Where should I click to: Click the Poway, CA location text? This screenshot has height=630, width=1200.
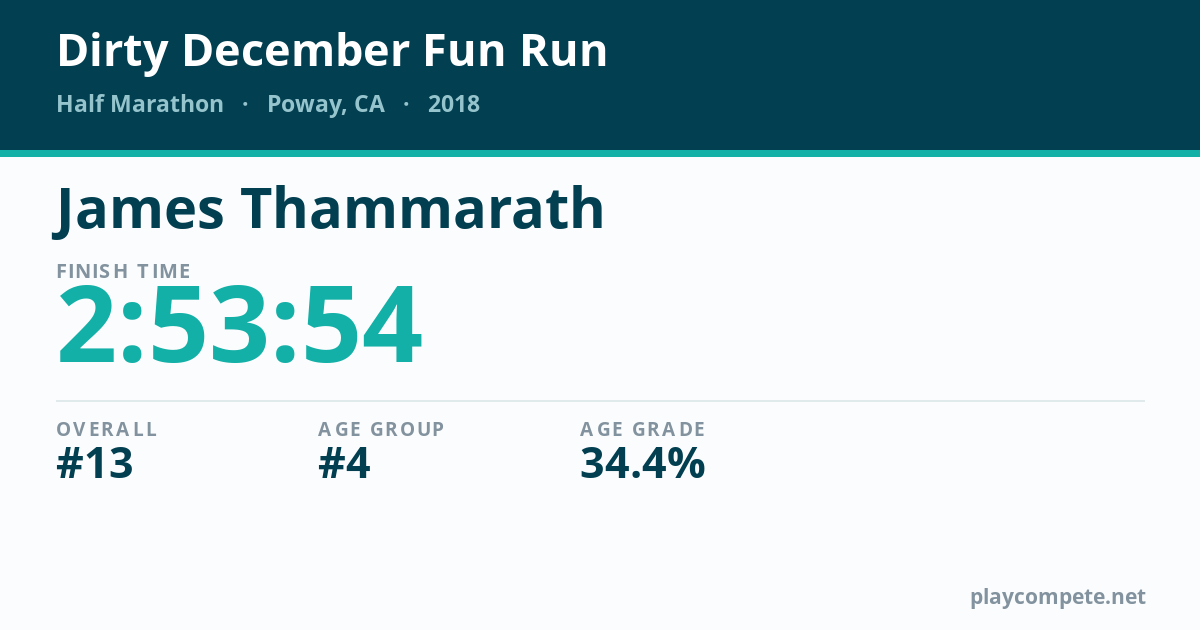point(326,105)
